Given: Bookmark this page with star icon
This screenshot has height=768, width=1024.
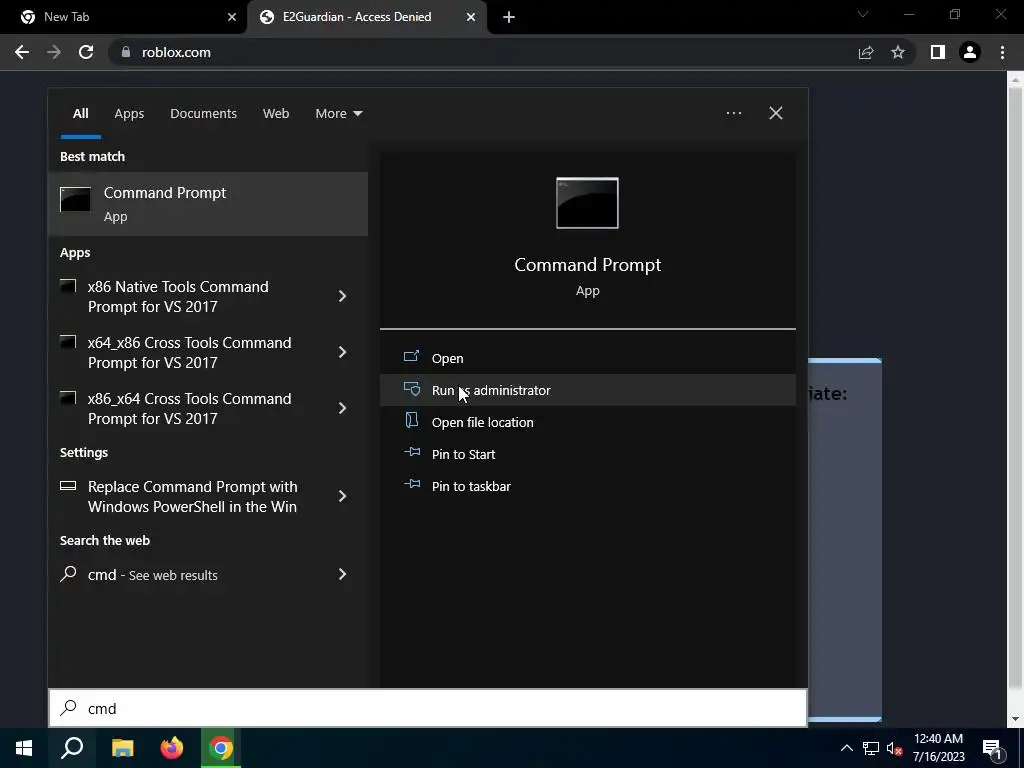Looking at the screenshot, I should pos(898,52).
